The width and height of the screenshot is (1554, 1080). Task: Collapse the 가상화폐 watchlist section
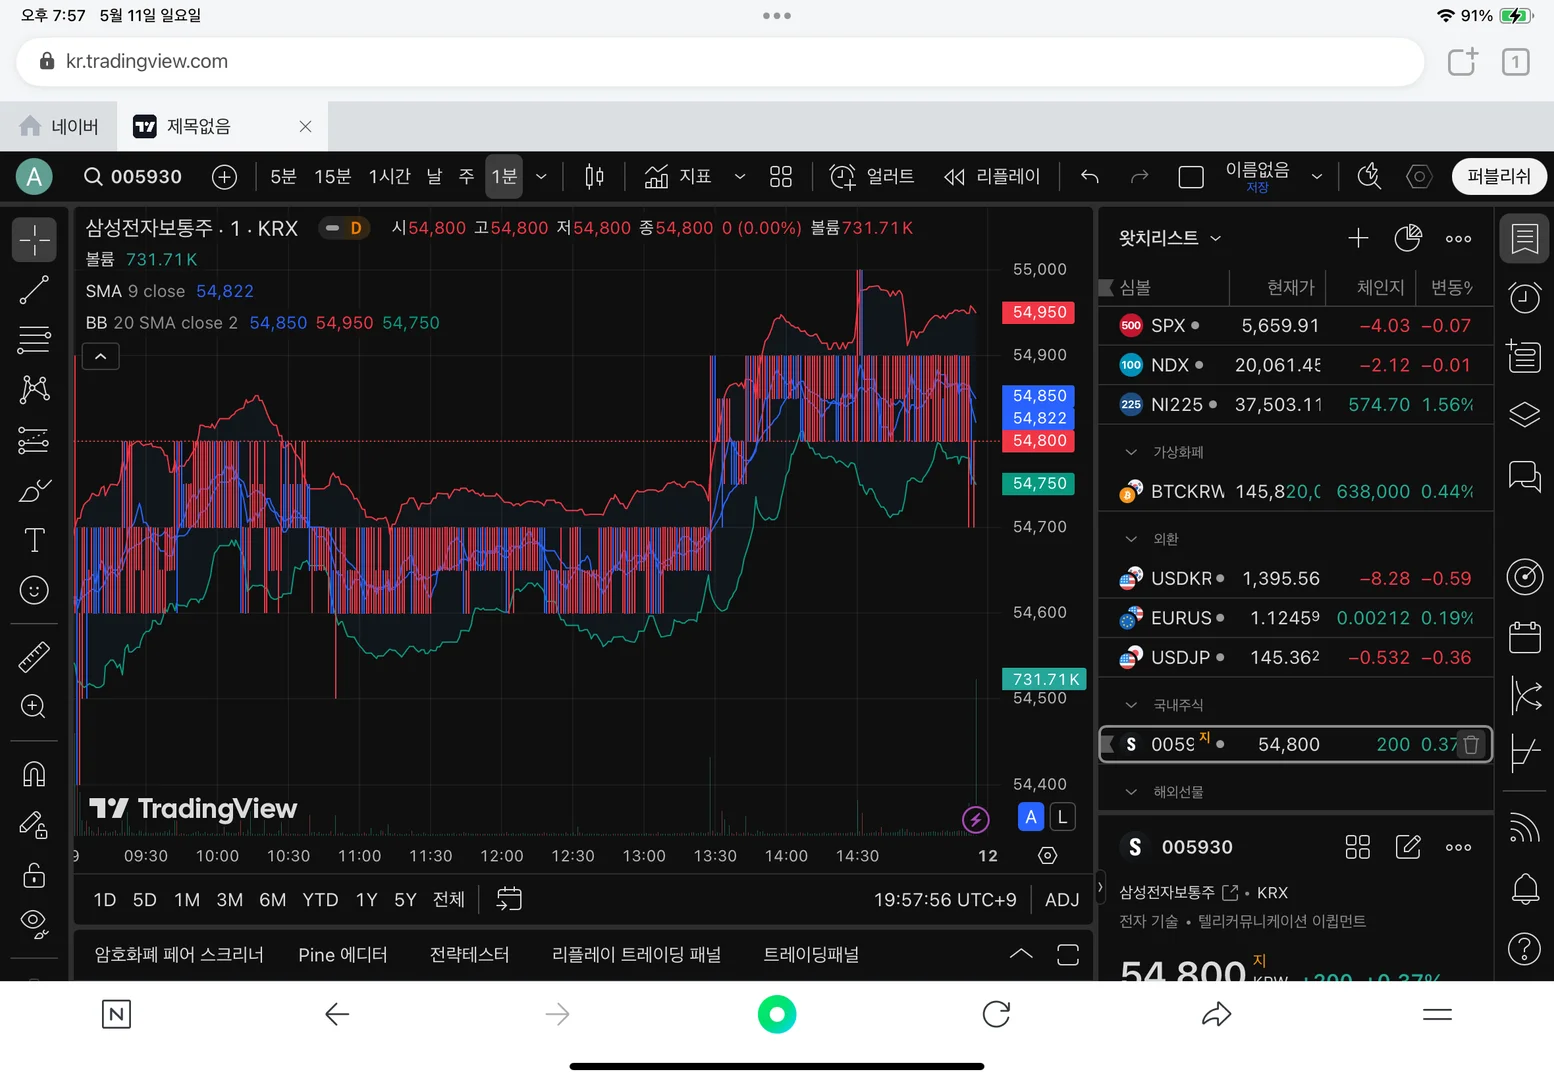pyautogui.click(x=1131, y=452)
